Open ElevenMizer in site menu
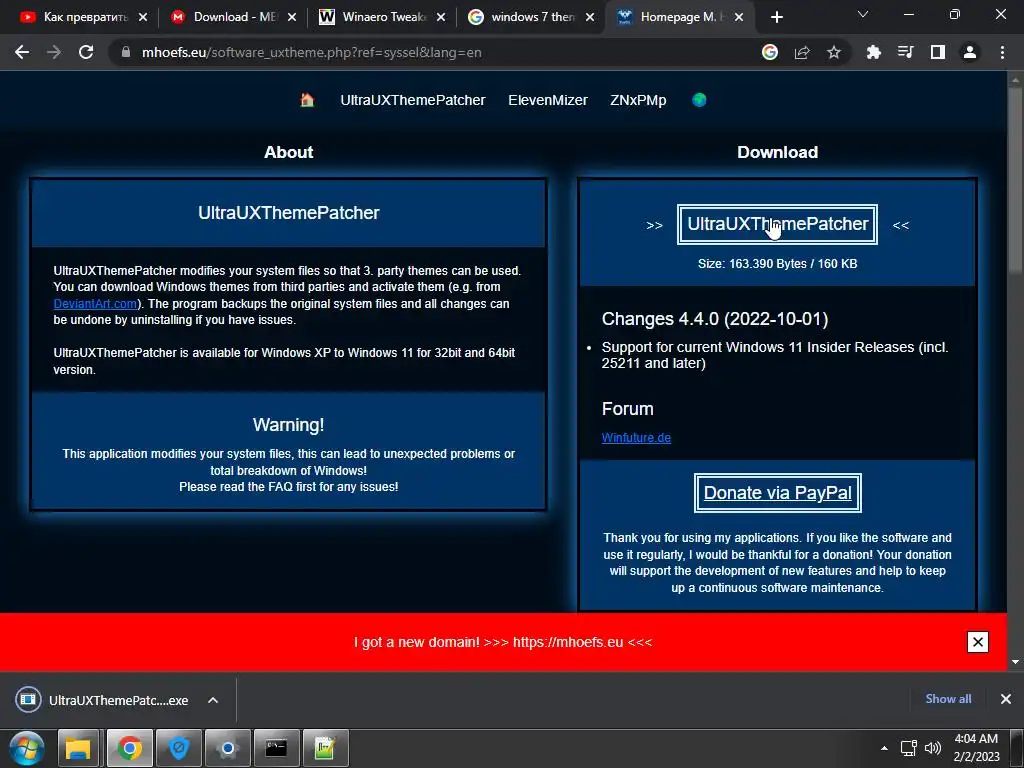1024x768 pixels. coord(548,100)
